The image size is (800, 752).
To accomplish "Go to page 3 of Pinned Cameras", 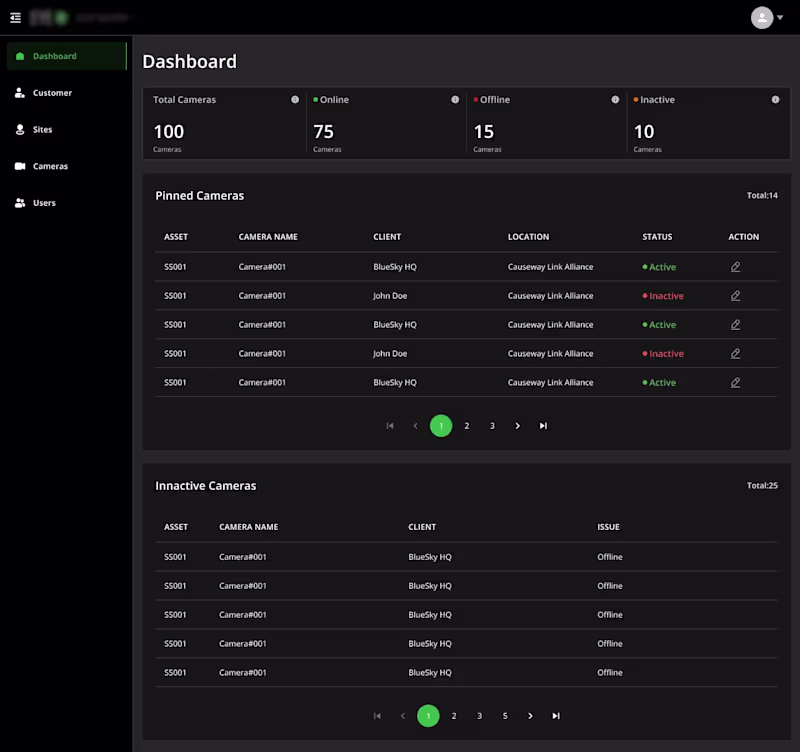I will pos(492,426).
